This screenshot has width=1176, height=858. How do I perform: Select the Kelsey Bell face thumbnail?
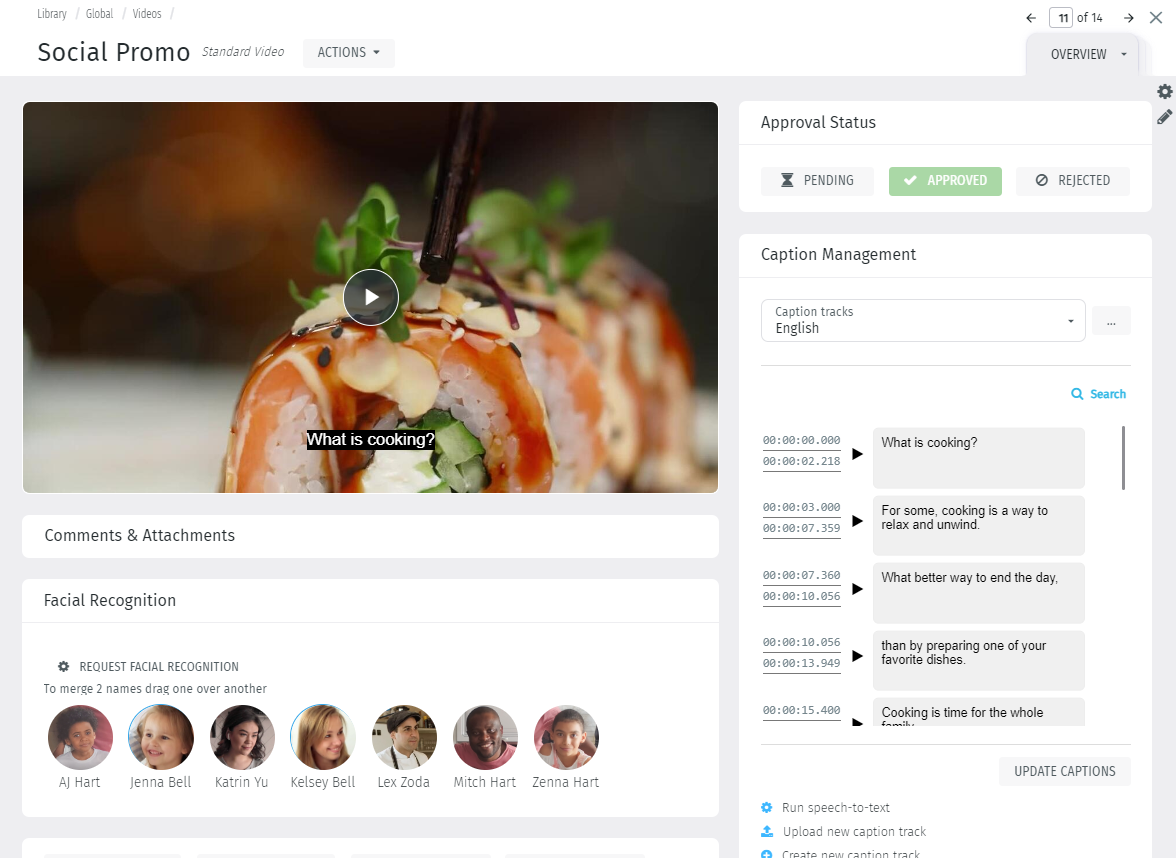point(322,737)
